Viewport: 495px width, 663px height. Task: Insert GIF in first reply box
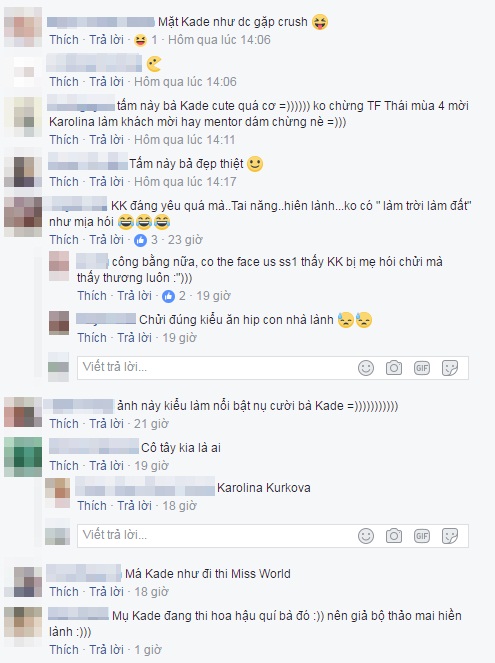[421, 367]
